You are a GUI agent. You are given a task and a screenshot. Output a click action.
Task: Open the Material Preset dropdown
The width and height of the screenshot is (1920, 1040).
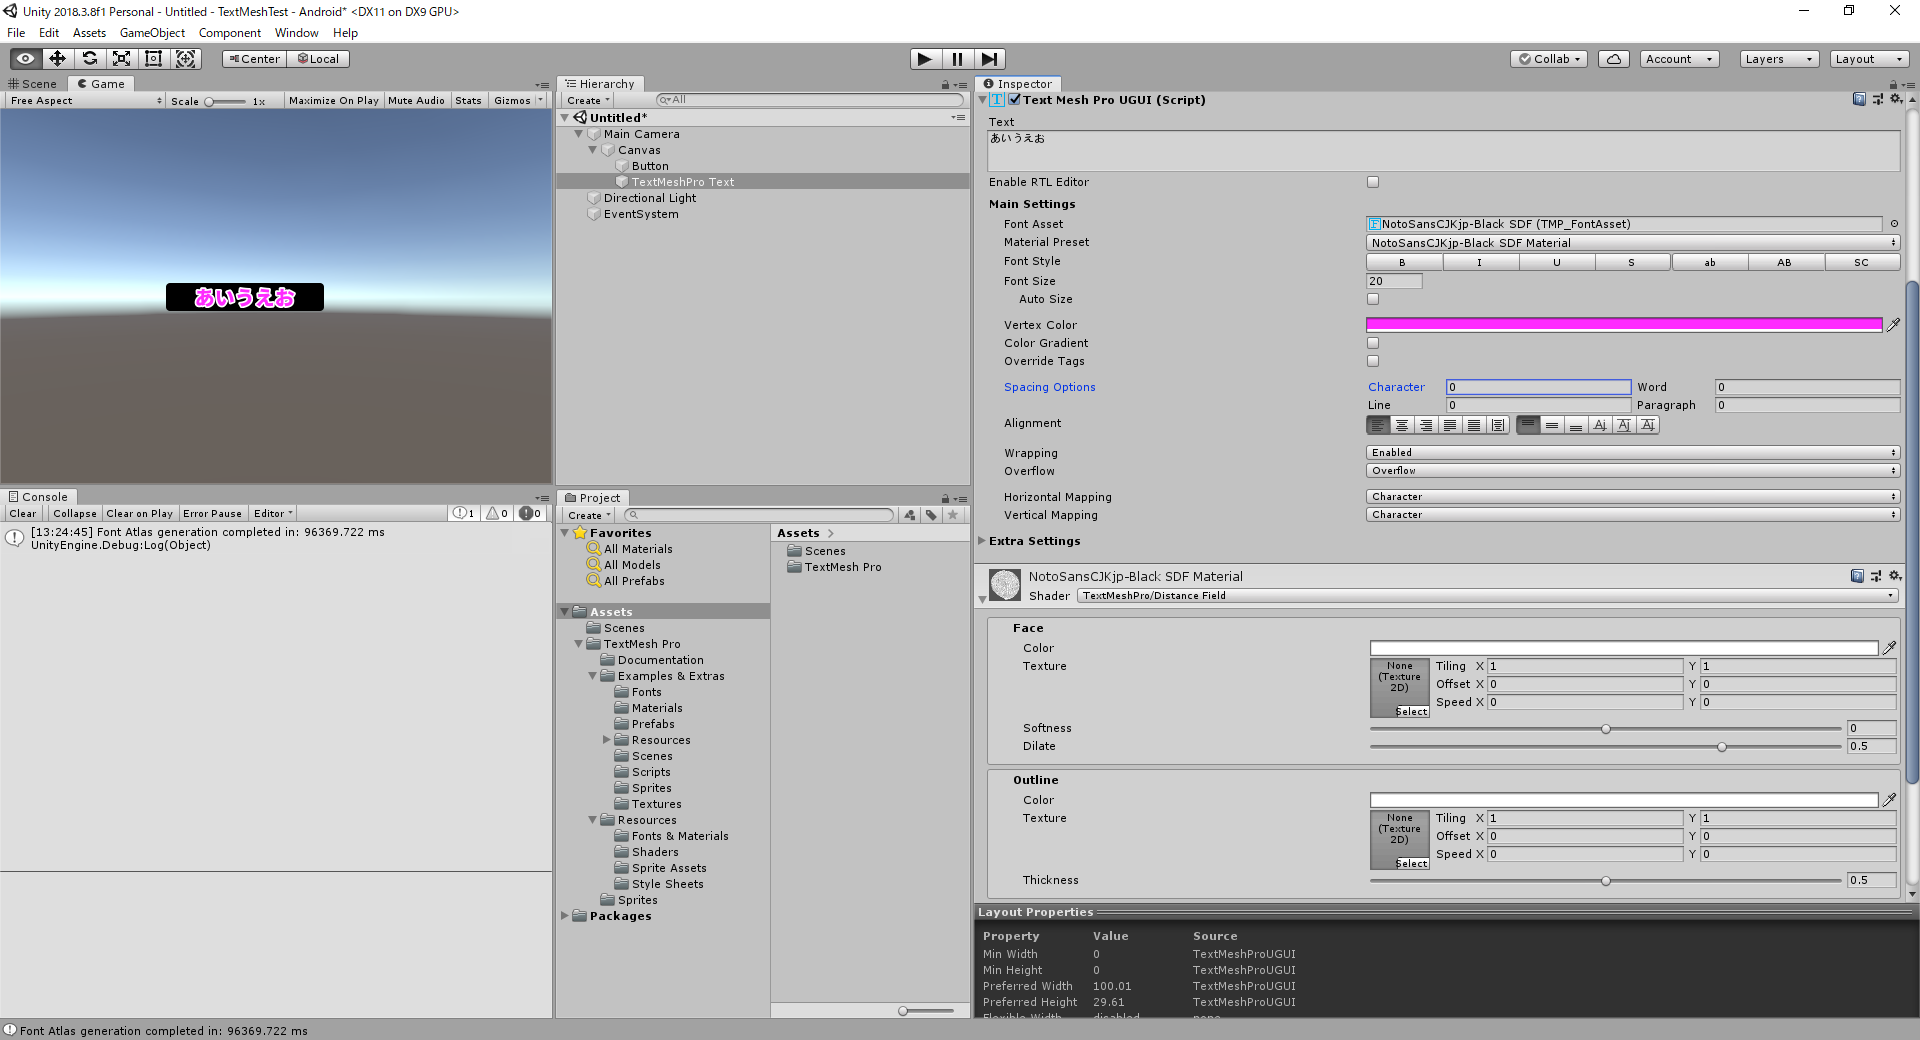click(1633, 243)
